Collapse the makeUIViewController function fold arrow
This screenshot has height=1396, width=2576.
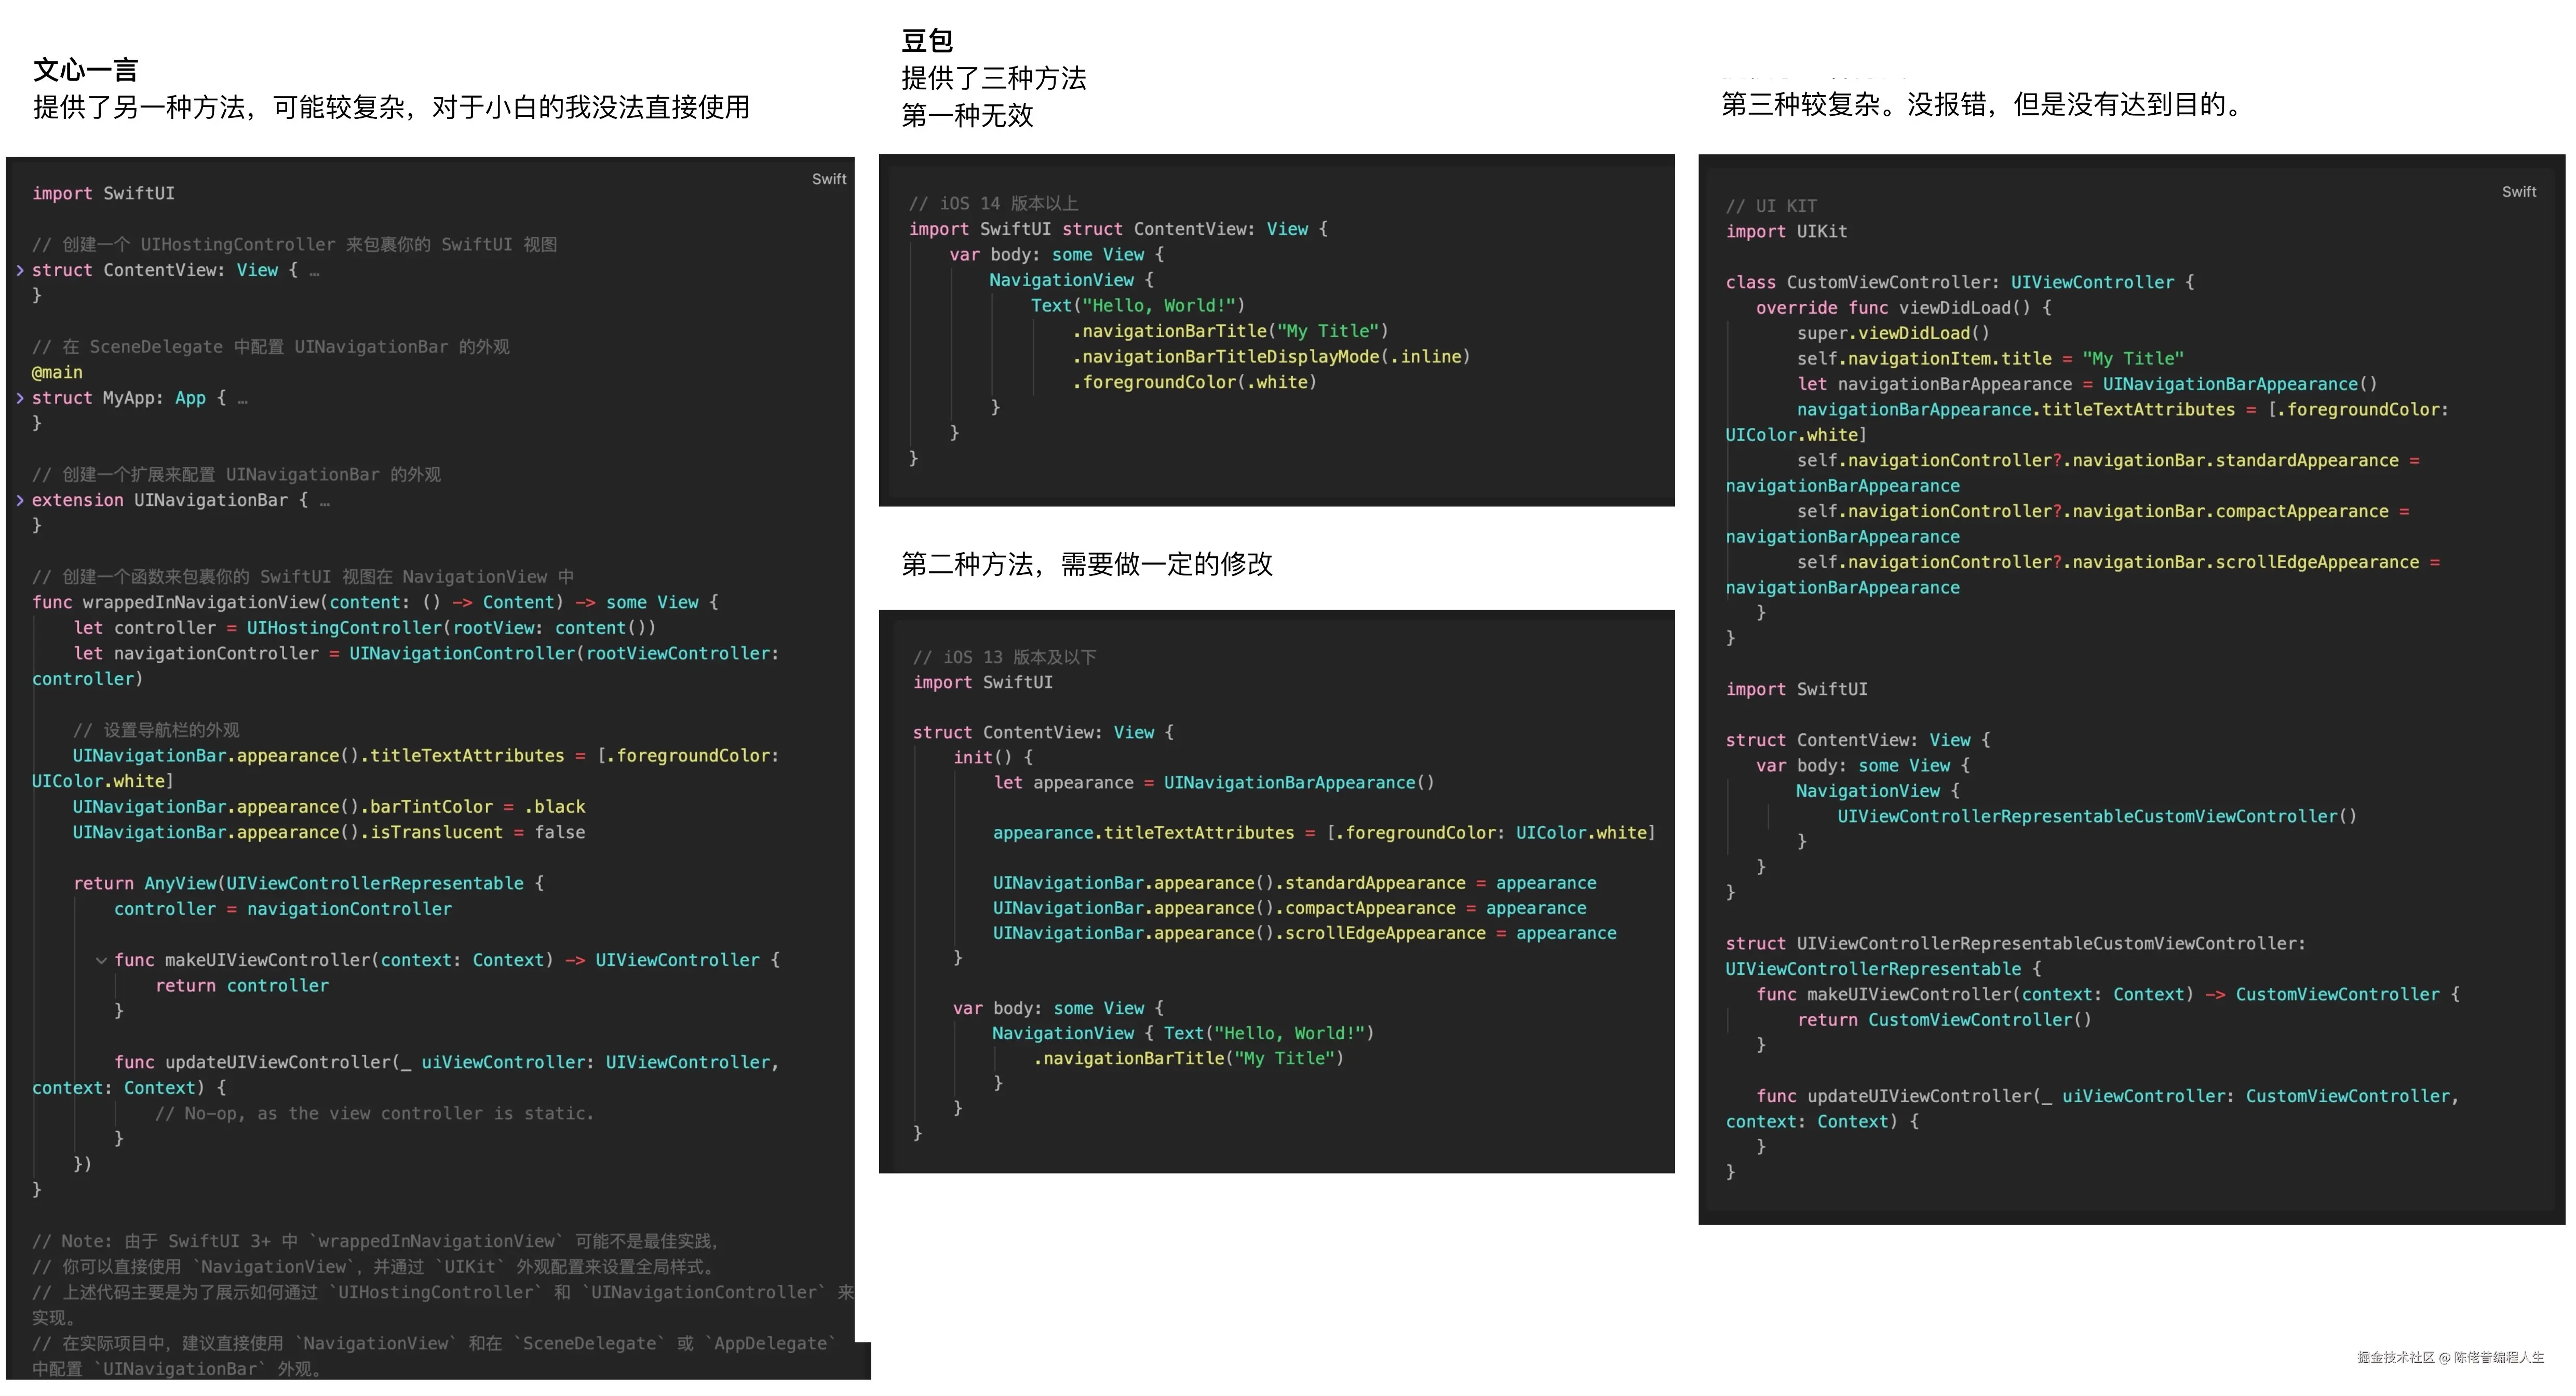(101, 960)
